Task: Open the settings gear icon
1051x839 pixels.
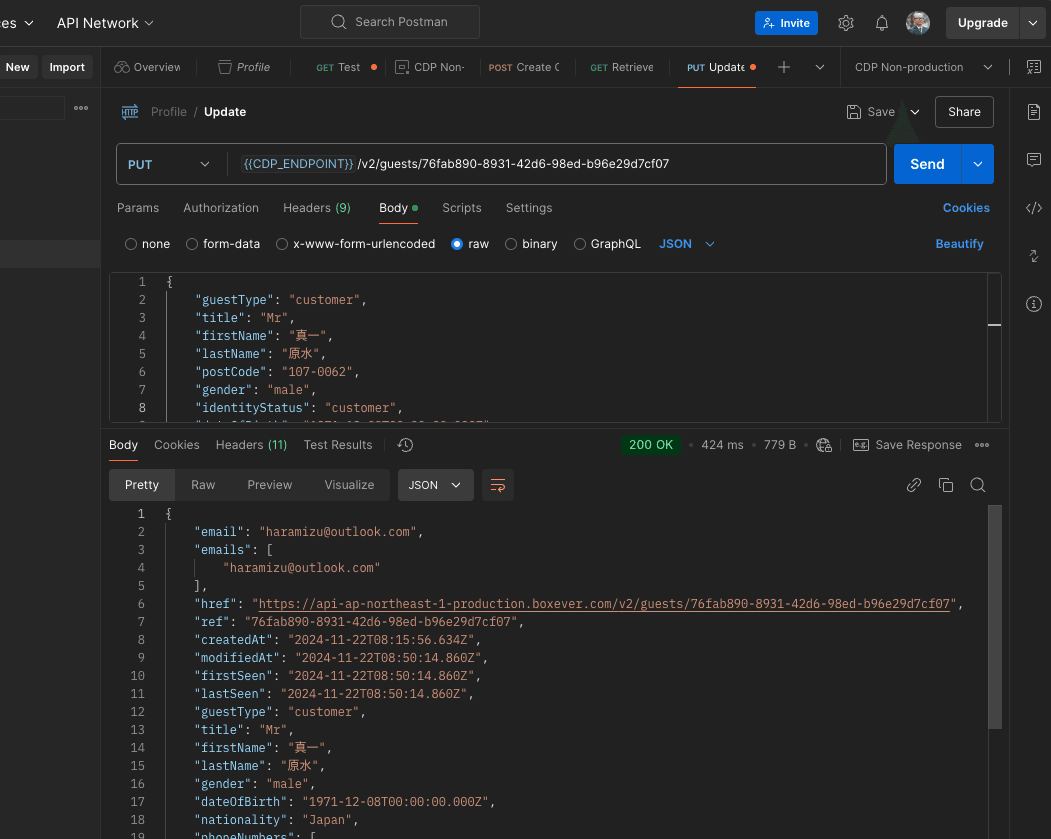Action: pos(846,23)
